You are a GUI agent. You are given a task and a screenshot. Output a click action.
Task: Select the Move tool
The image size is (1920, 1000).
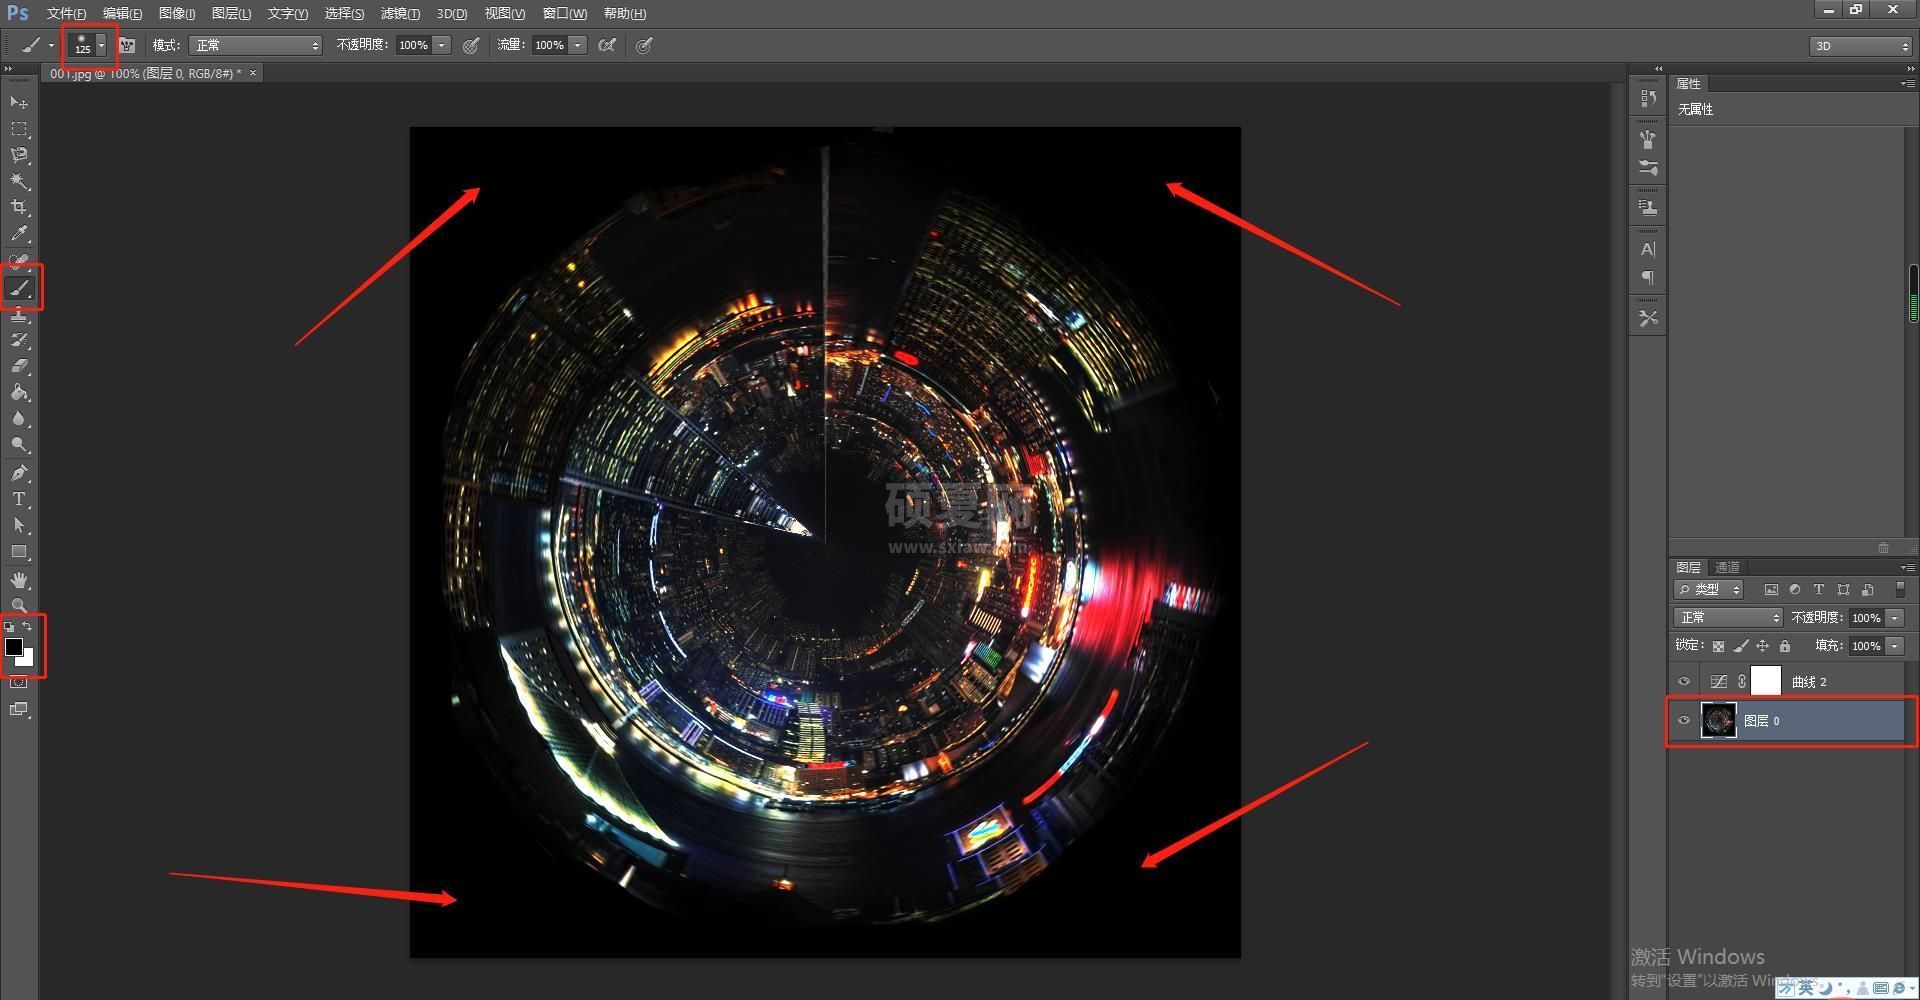19,103
